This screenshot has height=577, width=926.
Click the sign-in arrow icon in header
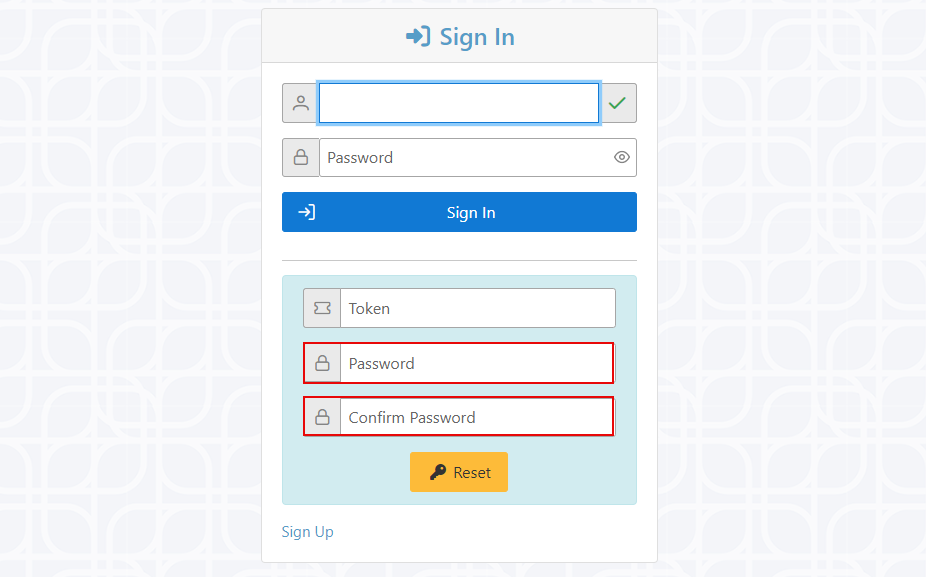pos(418,37)
